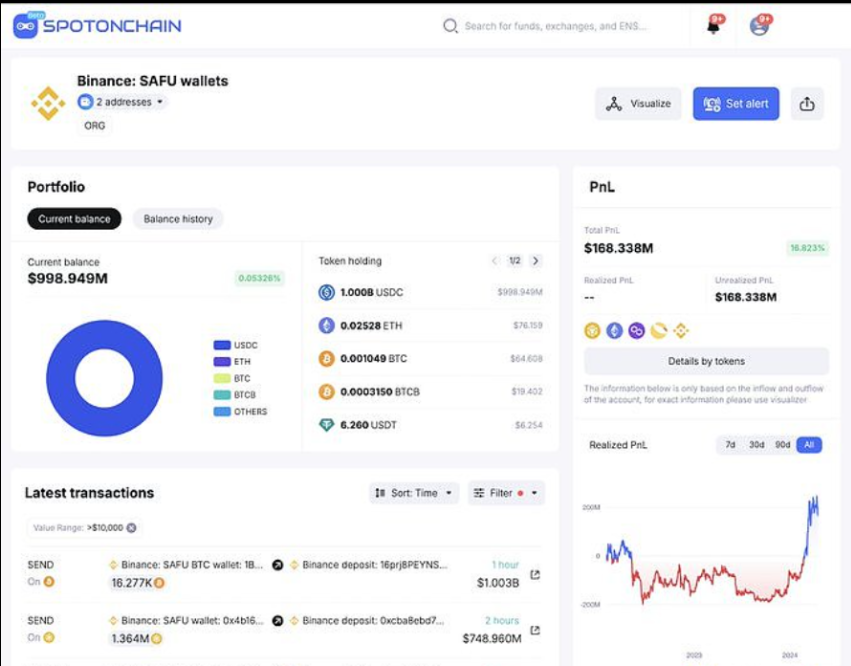This screenshot has width=851, height=666.
Task: Remove the Value Range filter chip
Action: click(131, 528)
